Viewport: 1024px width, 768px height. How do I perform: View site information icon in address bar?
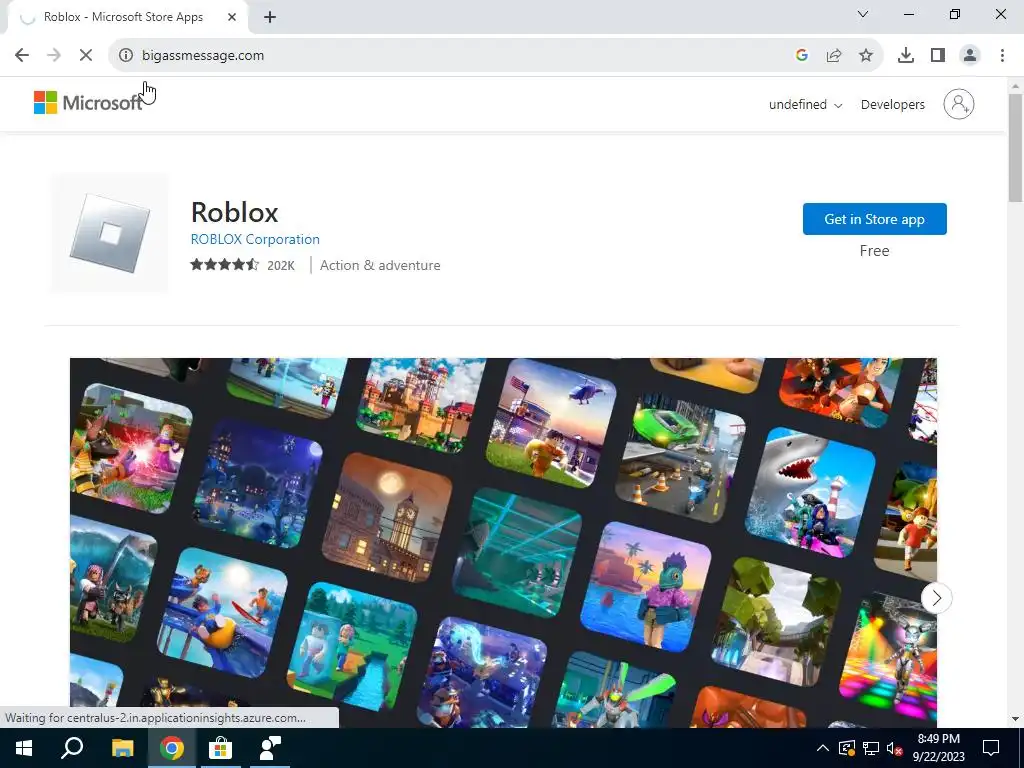[125, 56]
